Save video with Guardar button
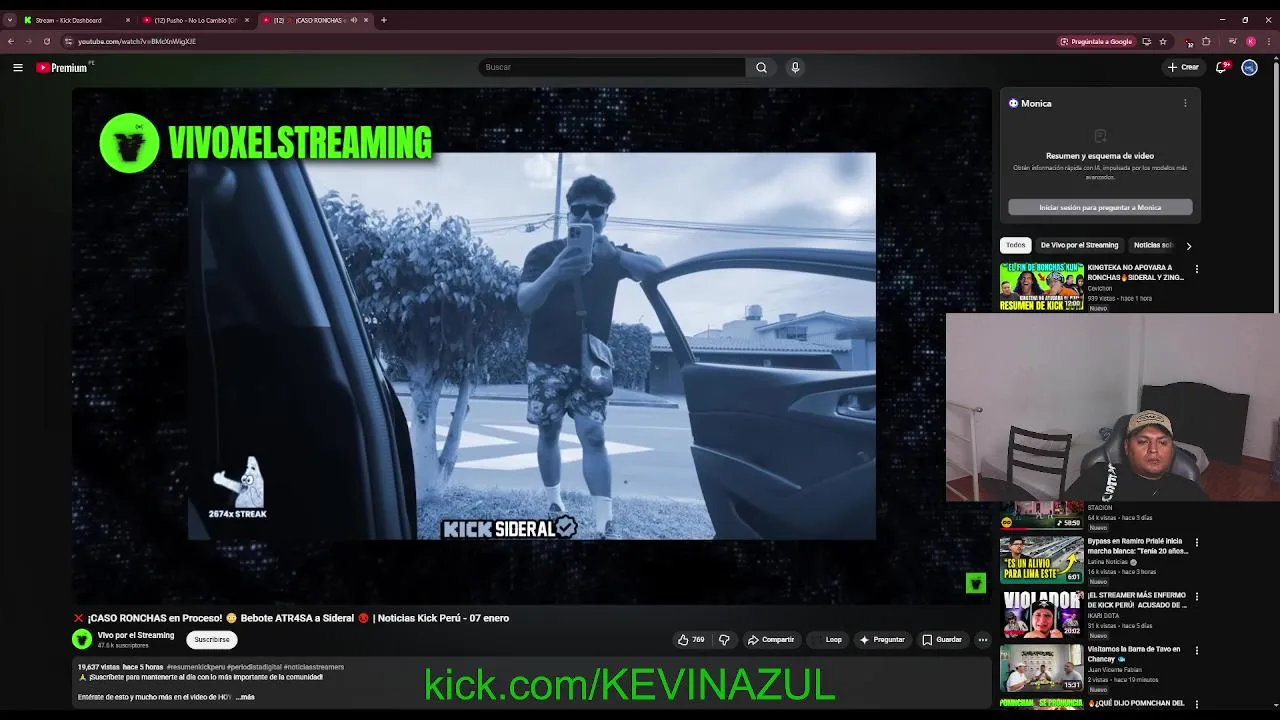1280x720 pixels. 942,640
